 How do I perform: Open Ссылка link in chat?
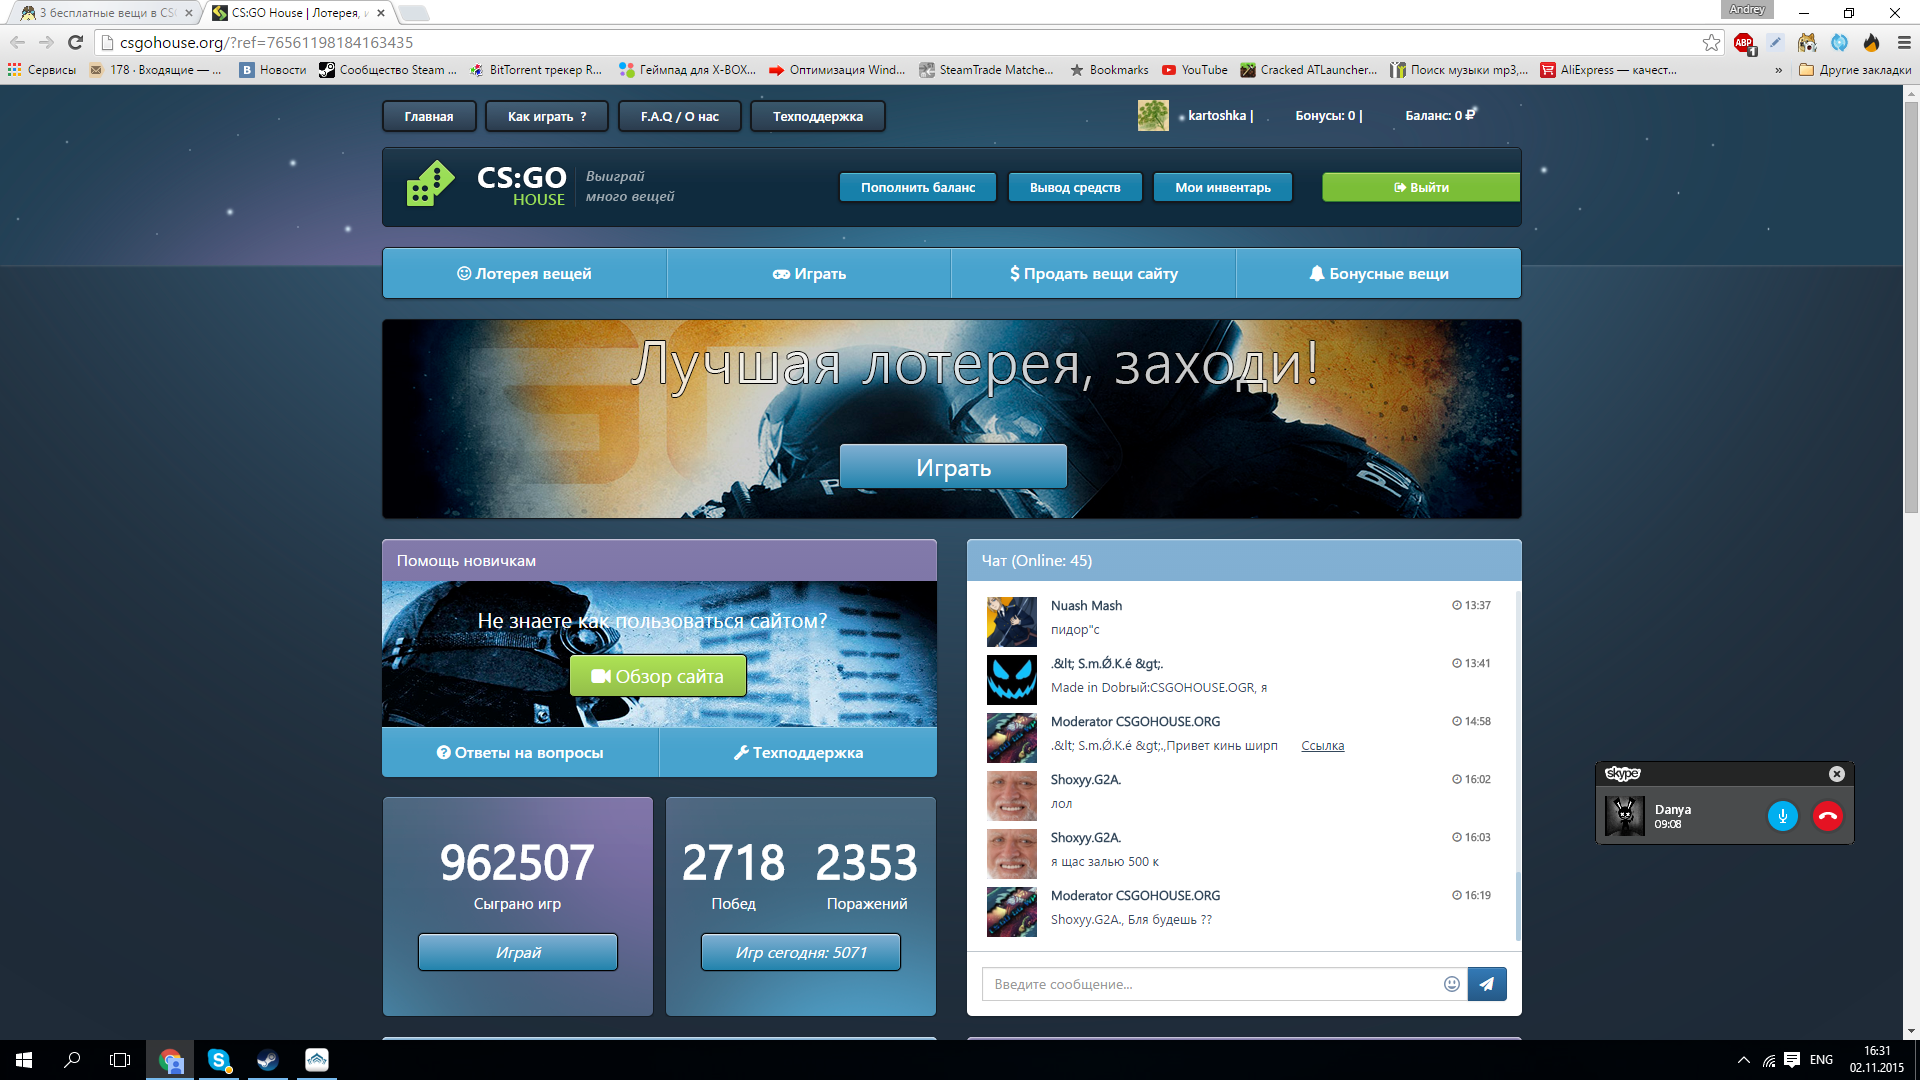pyautogui.click(x=1322, y=745)
